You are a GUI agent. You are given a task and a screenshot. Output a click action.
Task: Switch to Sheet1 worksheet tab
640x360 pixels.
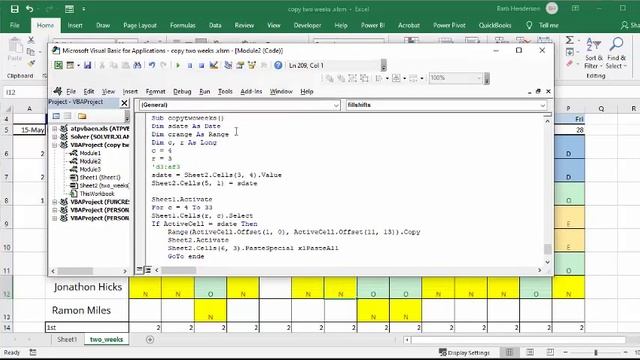[x=67, y=340]
